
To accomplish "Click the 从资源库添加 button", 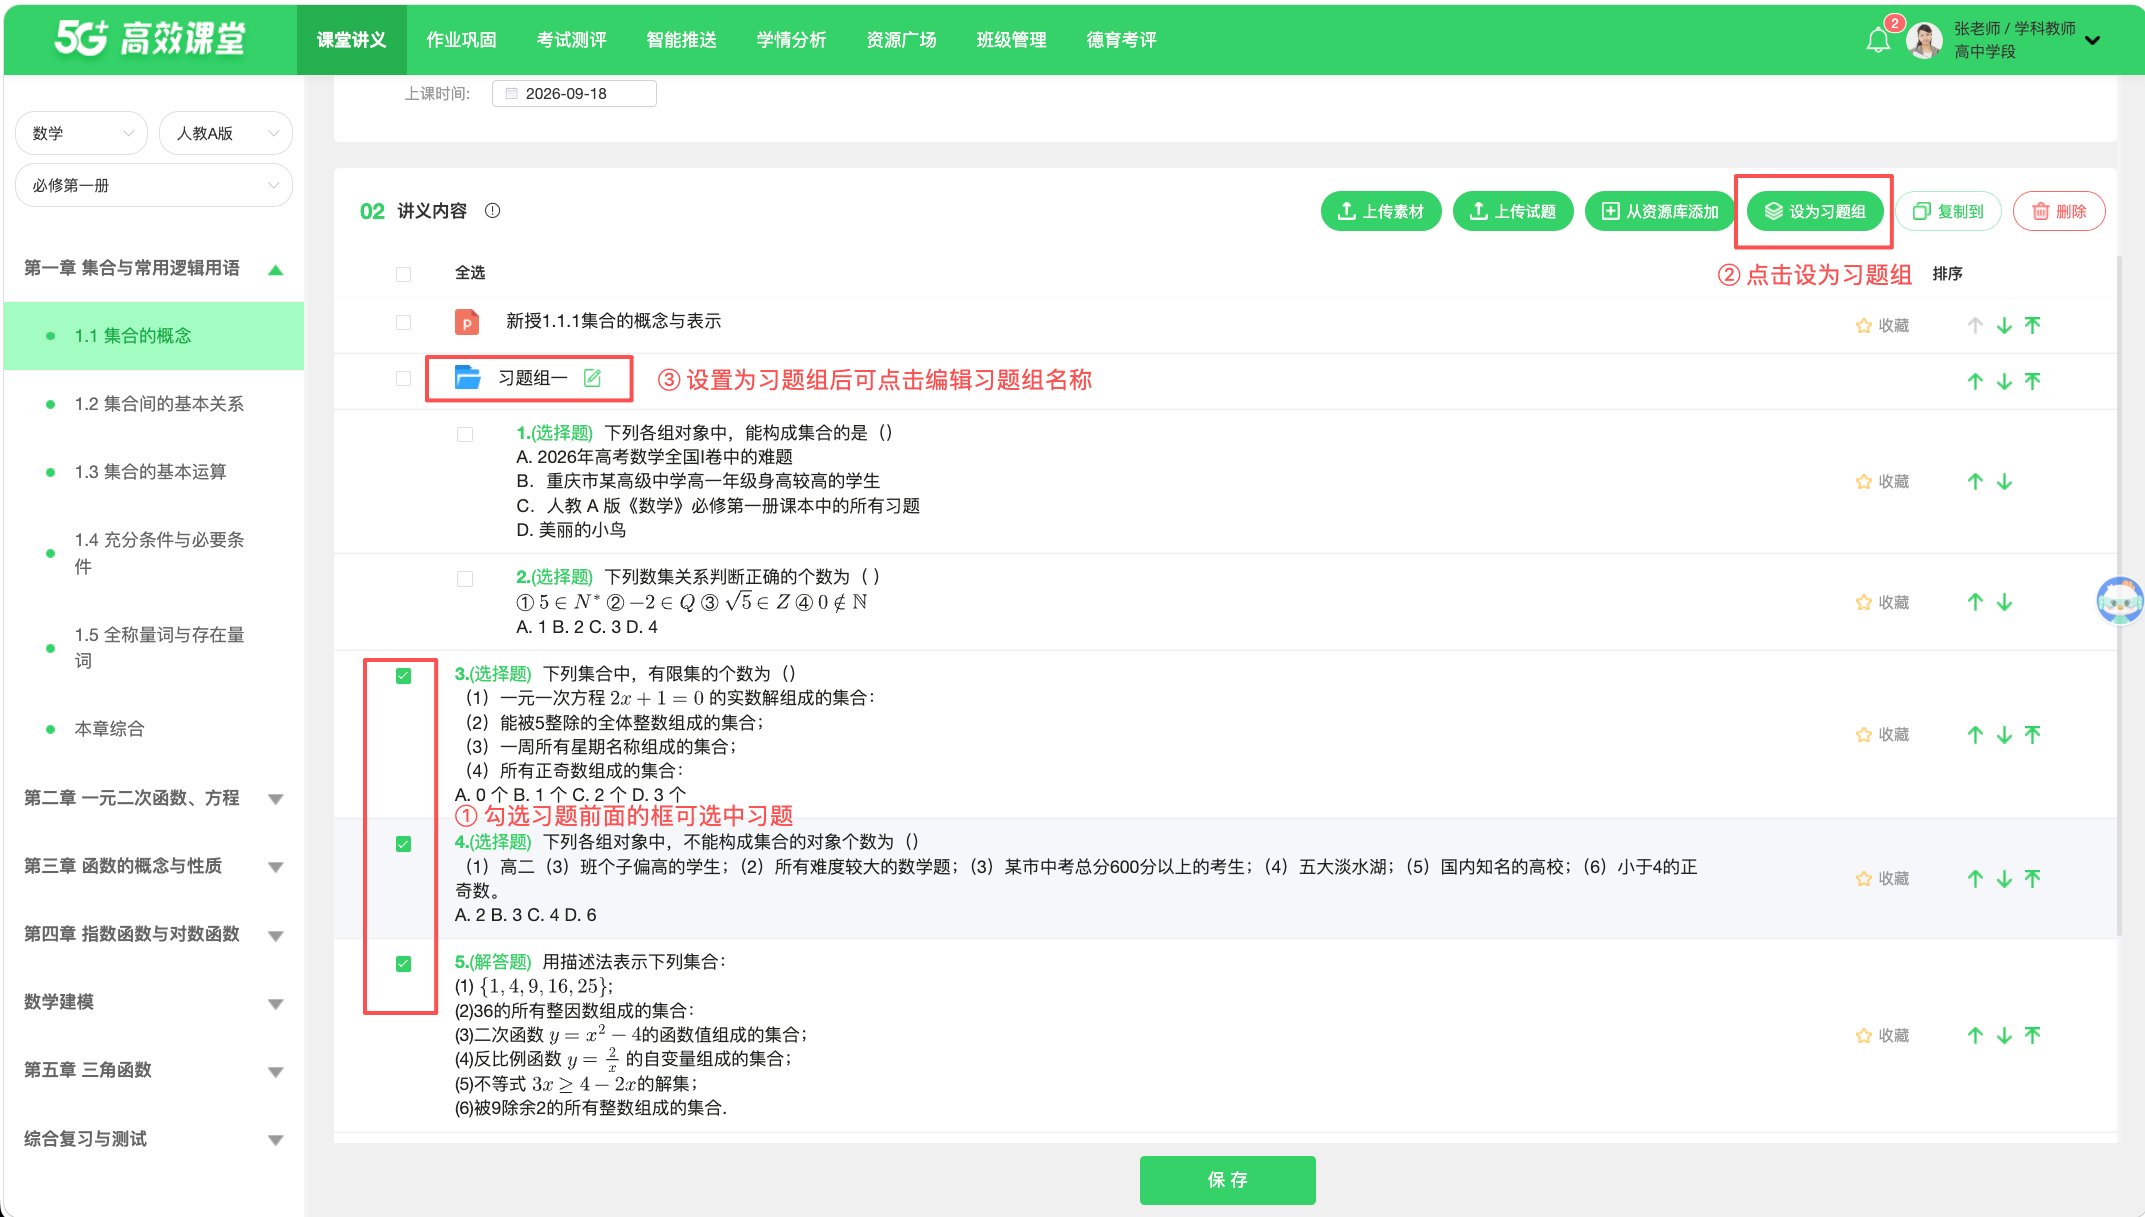I will (1660, 211).
